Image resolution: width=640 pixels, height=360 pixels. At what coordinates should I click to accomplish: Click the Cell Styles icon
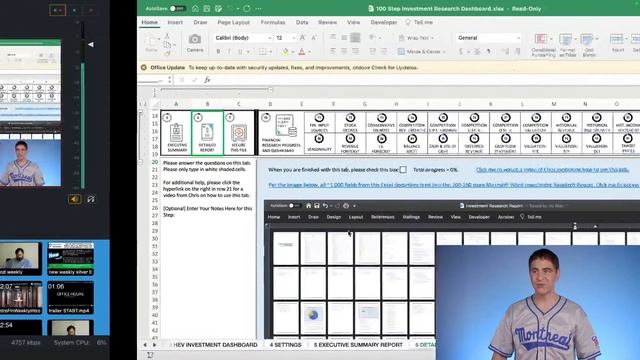(589, 45)
